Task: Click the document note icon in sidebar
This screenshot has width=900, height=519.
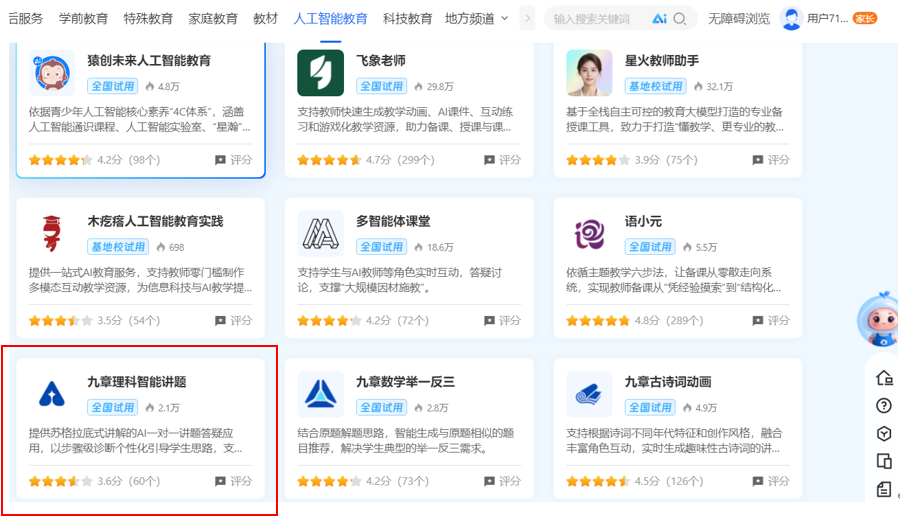Action: [x=884, y=489]
